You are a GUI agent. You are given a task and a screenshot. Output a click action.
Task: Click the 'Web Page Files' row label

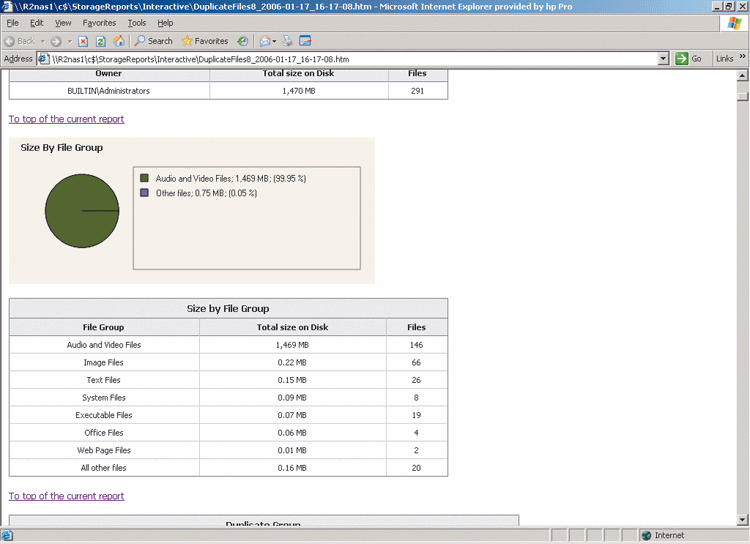pos(104,450)
